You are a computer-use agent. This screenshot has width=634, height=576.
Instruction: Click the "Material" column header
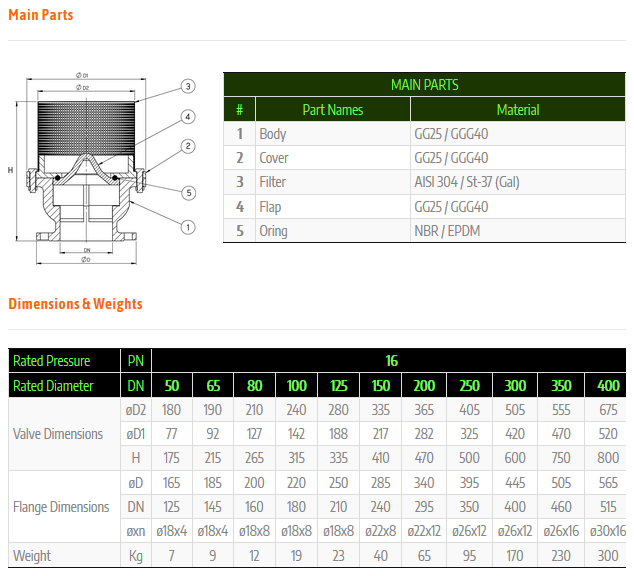(517, 110)
